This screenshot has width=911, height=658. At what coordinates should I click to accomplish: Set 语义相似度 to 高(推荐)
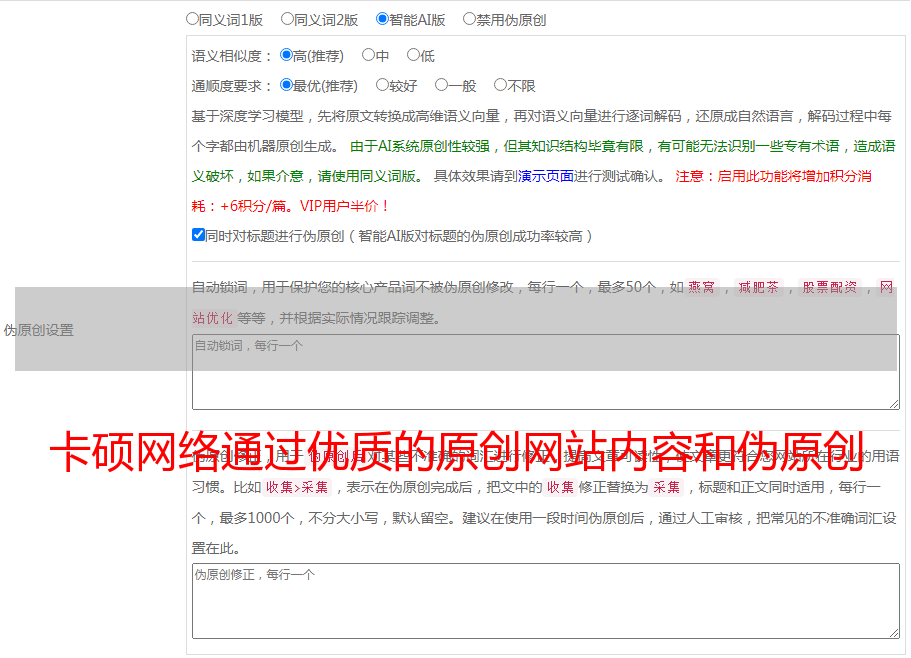pos(286,55)
